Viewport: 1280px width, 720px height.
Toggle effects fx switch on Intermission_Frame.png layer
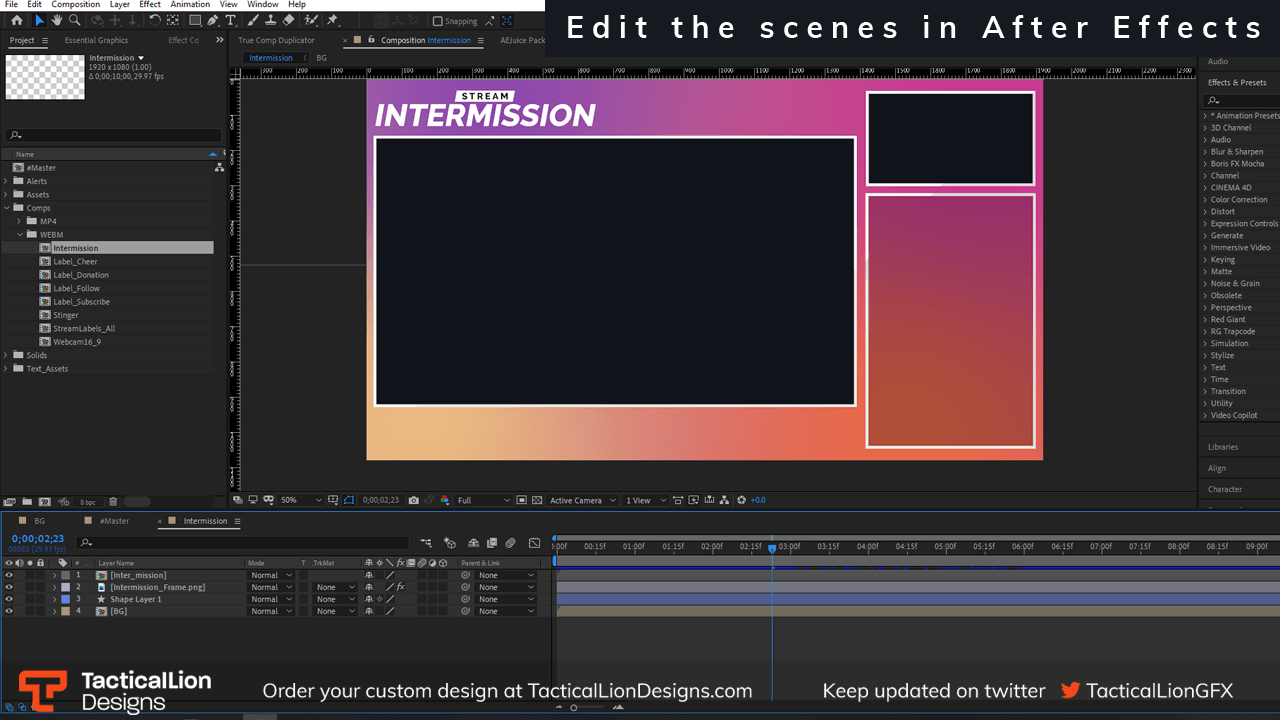(400, 587)
